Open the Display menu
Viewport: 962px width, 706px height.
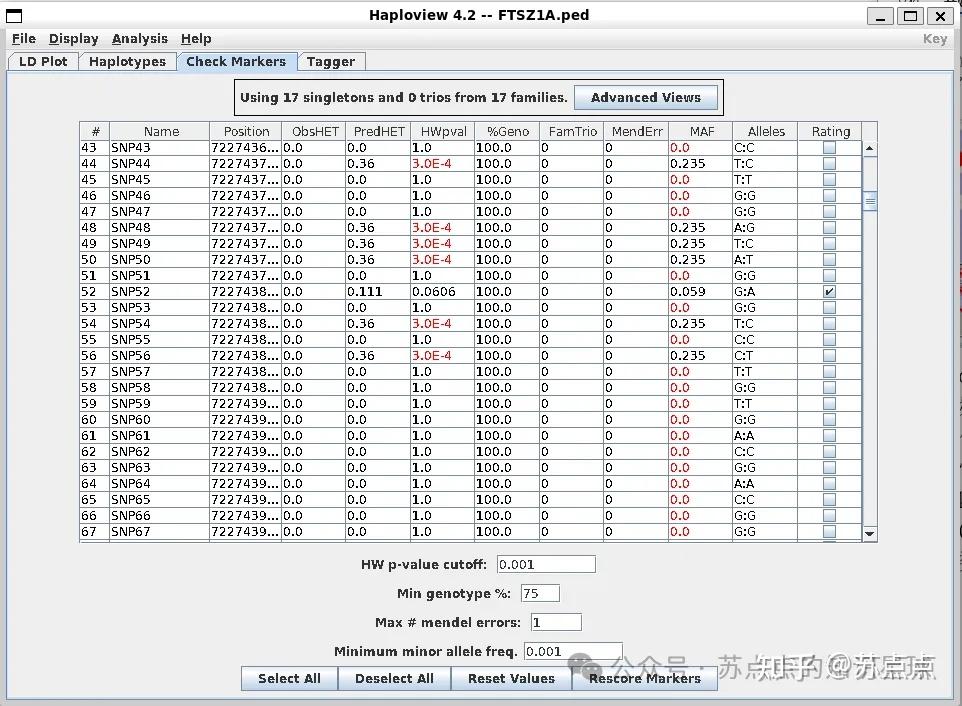click(x=73, y=38)
